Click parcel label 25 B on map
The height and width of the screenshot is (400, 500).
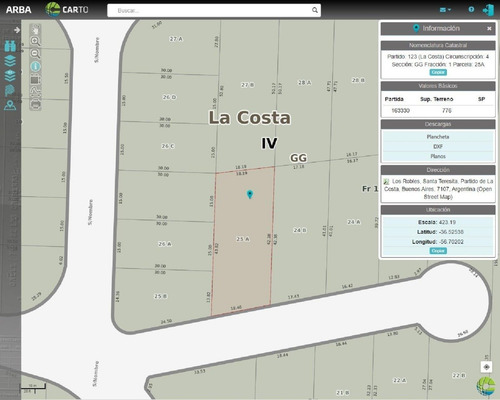(160, 296)
